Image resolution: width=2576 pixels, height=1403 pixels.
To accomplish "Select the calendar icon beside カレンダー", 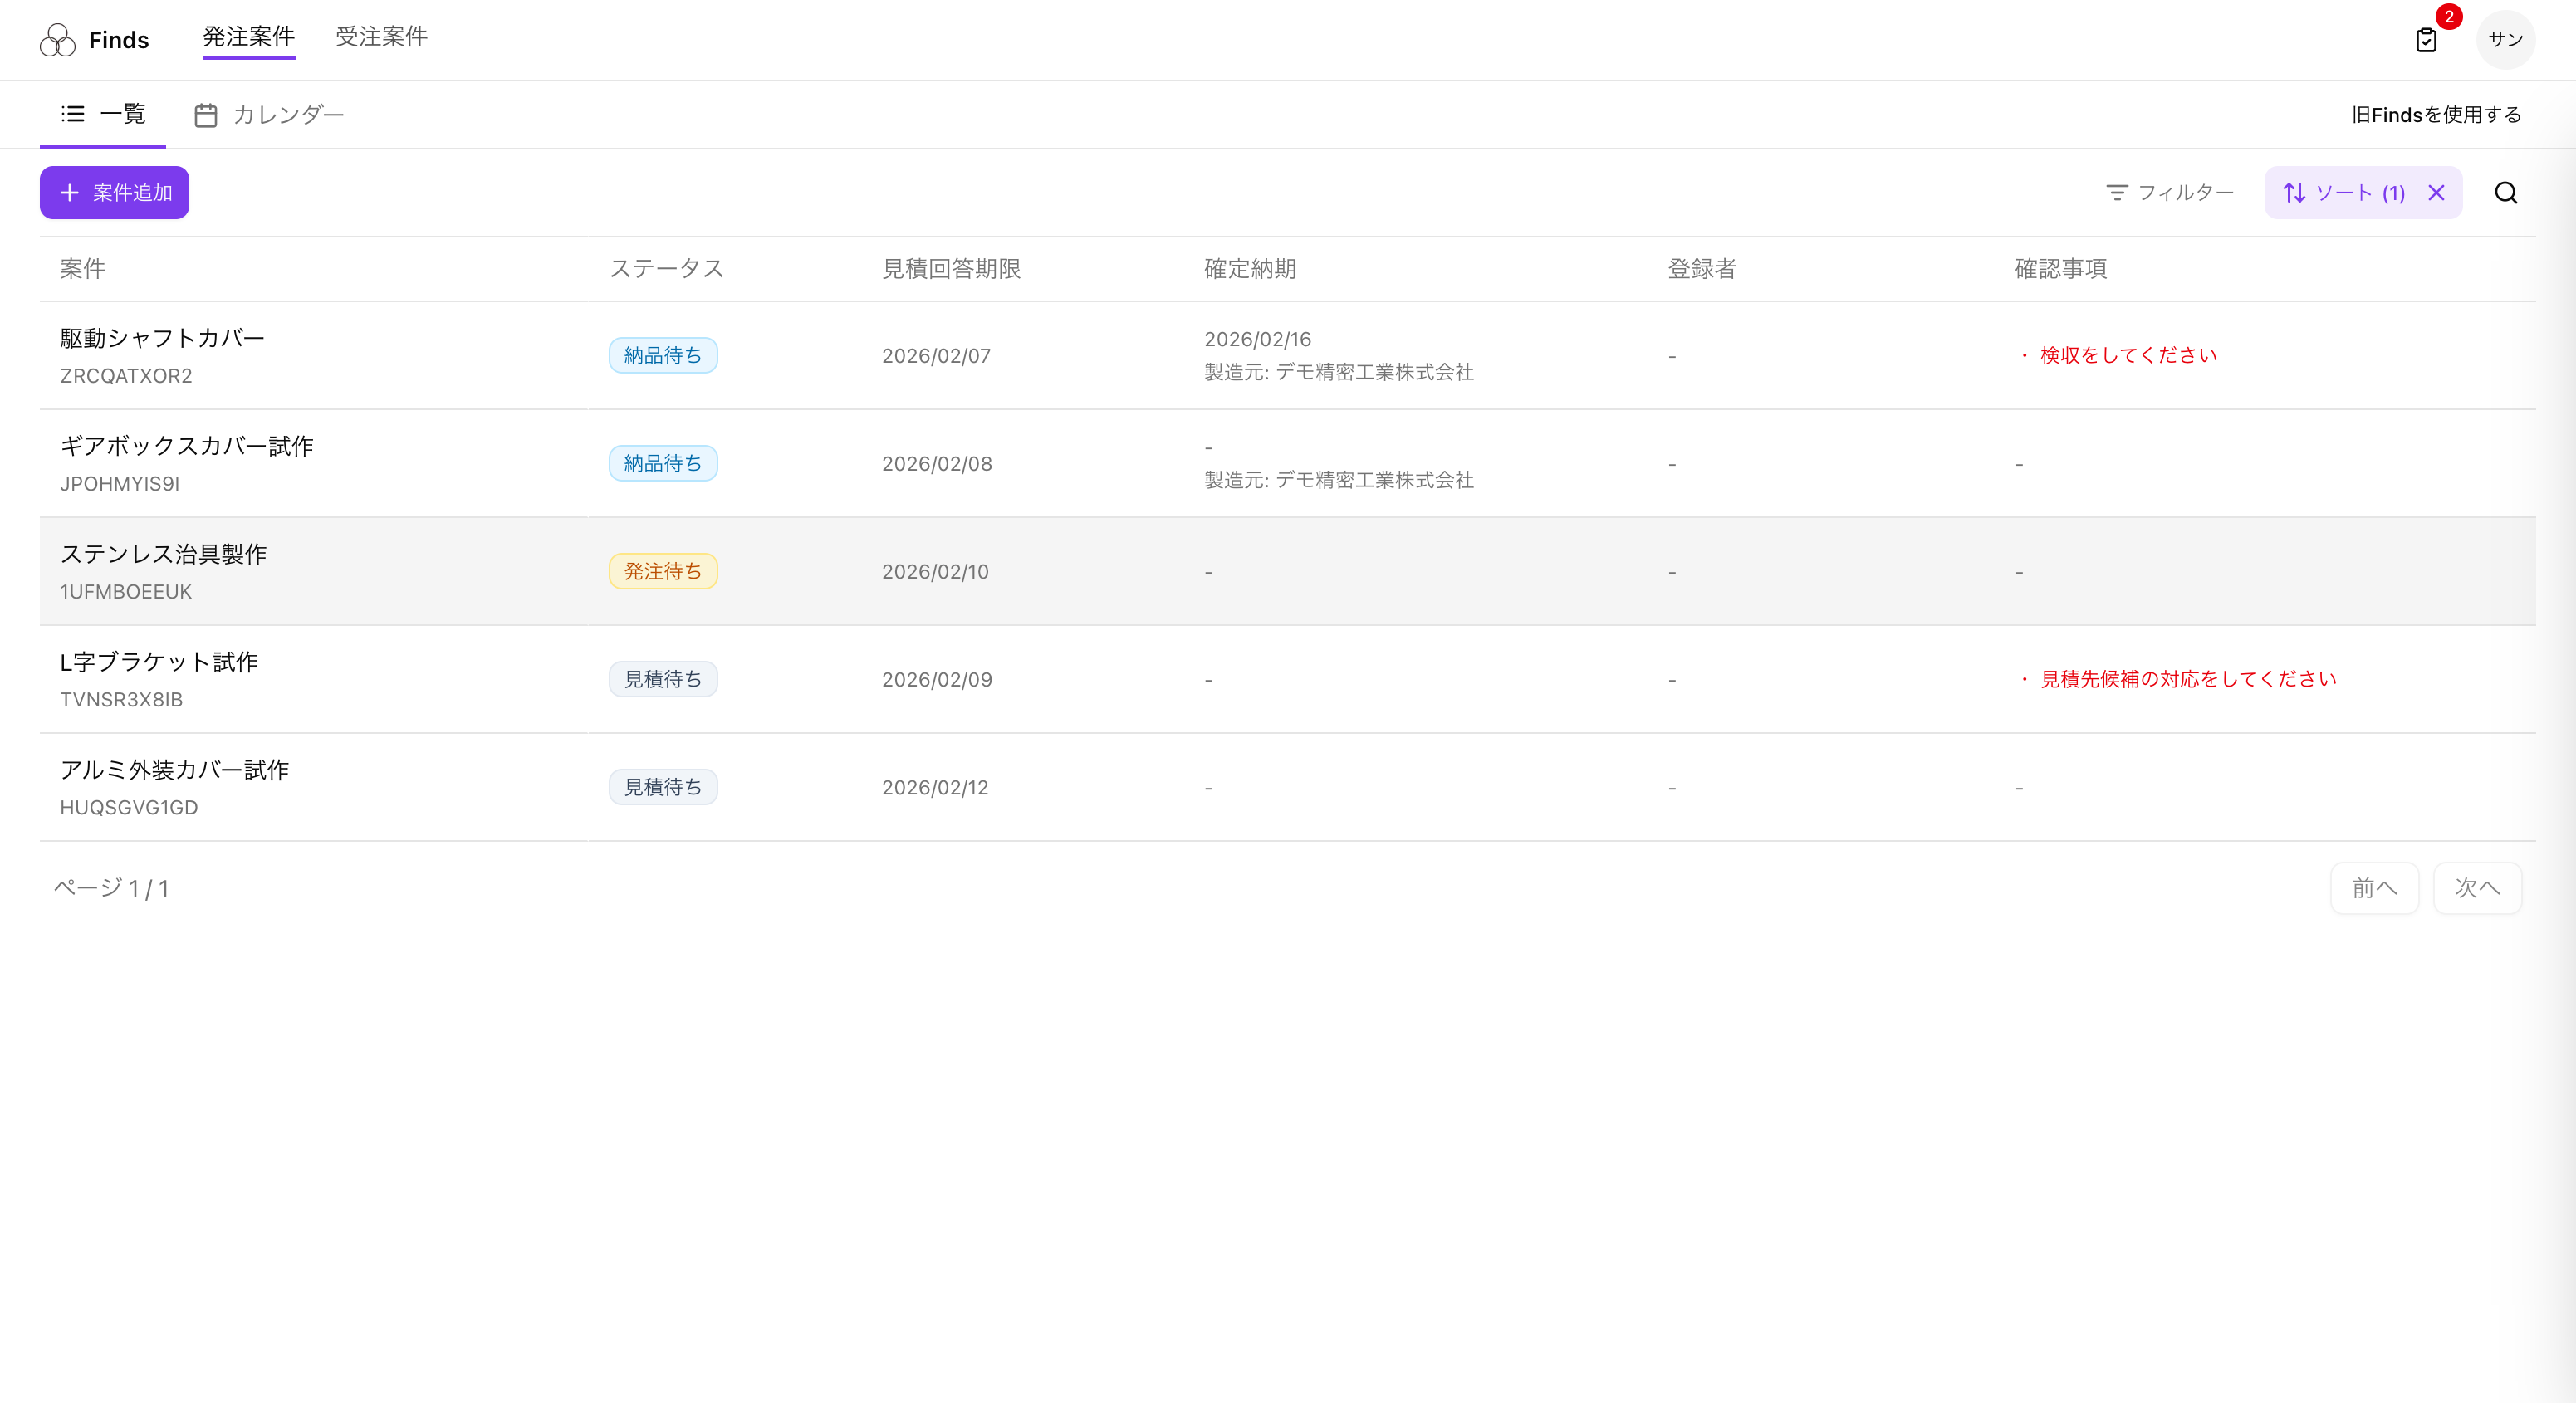I will (205, 114).
